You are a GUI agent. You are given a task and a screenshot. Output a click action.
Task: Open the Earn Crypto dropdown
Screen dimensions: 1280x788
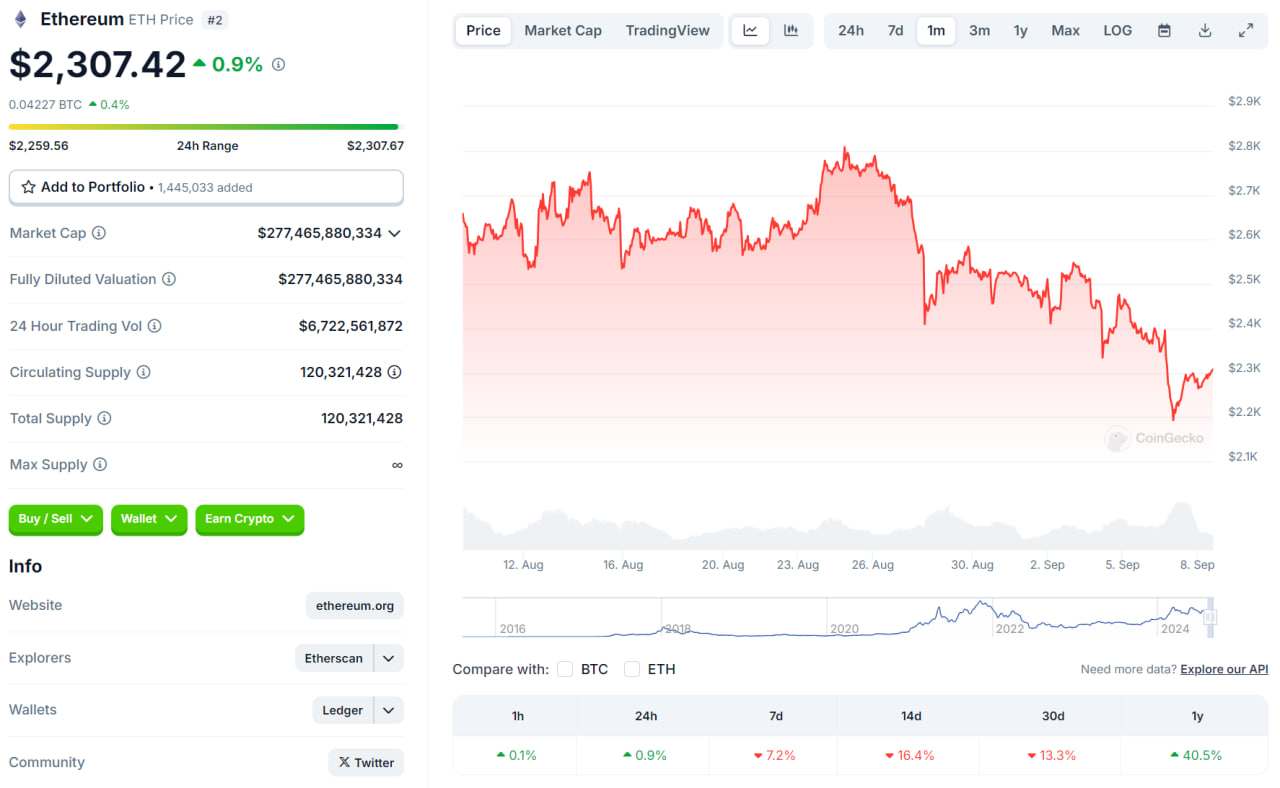click(250, 519)
